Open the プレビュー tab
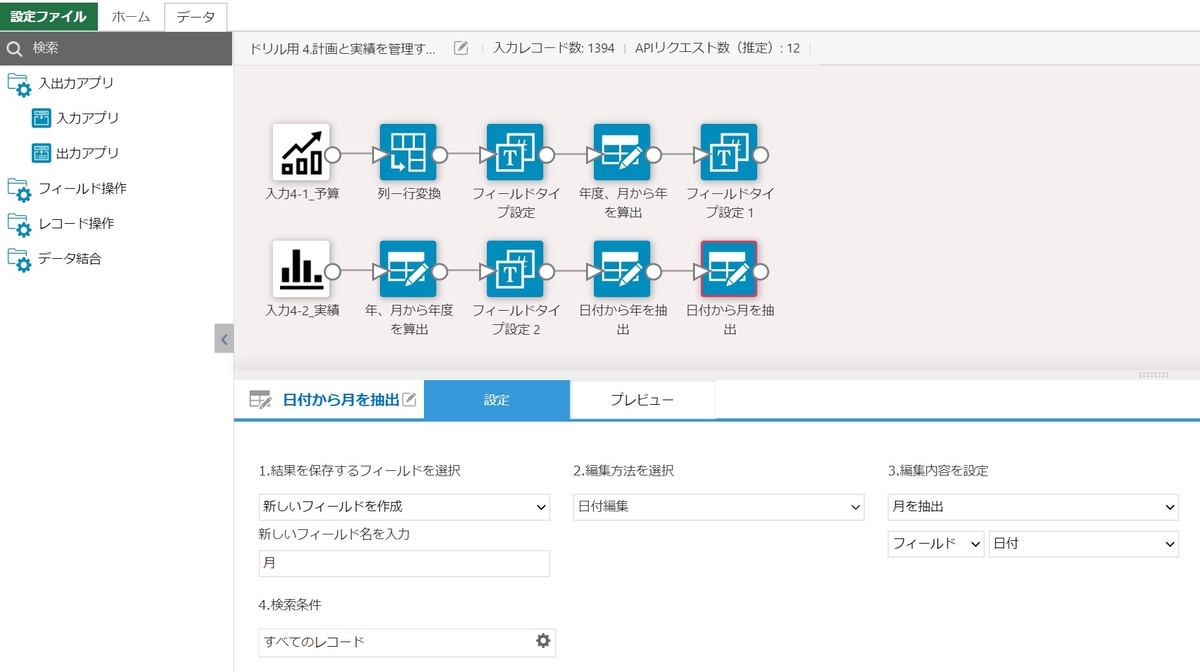Viewport: 1200px width, 672px height. click(x=642, y=400)
